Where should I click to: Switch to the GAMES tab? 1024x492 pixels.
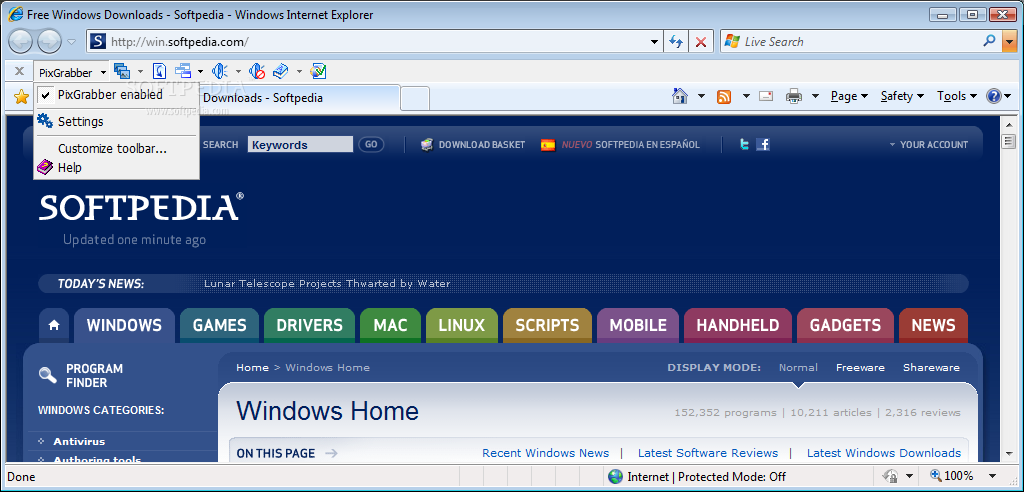pos(219,325)
